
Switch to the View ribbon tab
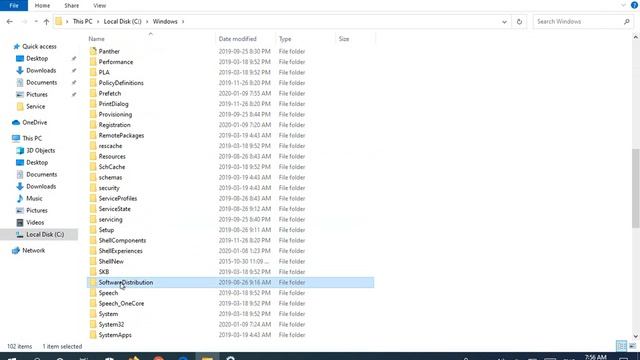point(100,6)
